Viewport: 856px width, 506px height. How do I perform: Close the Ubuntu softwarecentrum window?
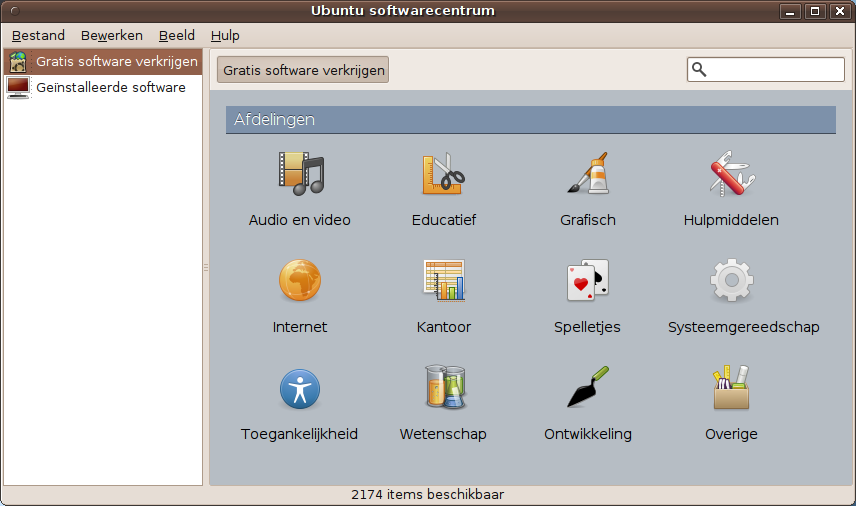click(840, 11)
